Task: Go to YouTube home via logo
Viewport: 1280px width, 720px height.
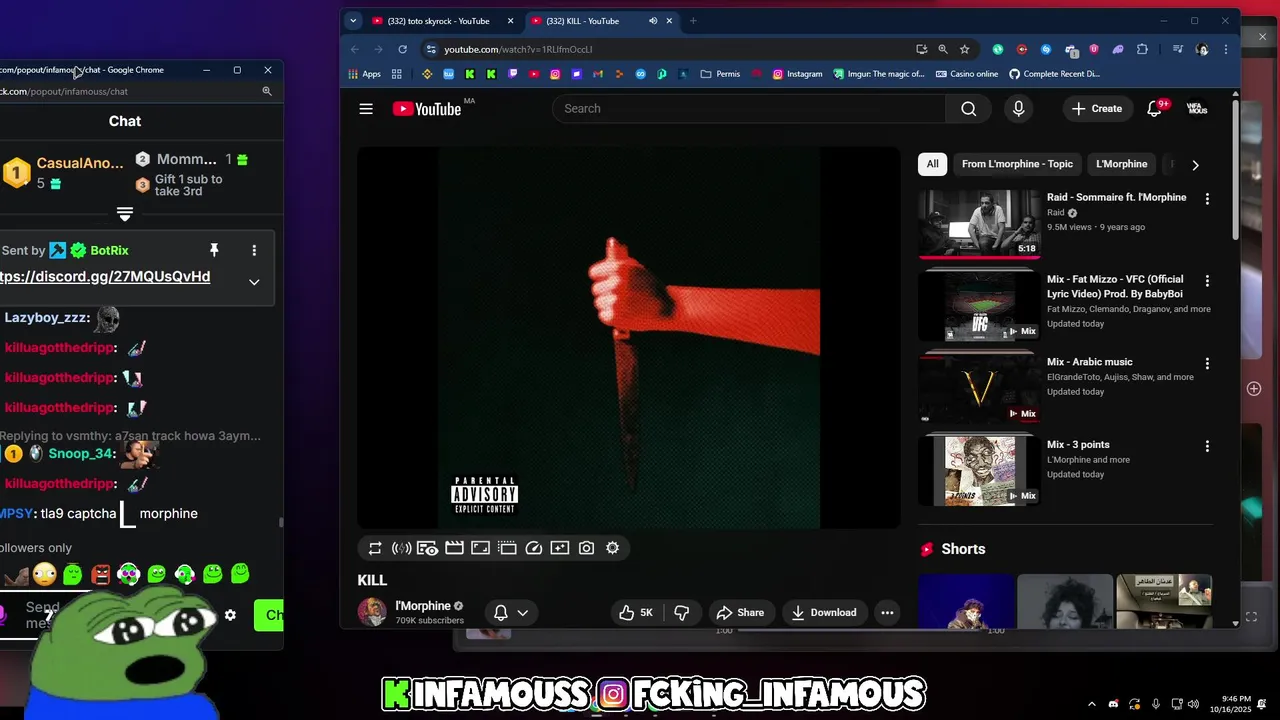Action: [x=426, y=109]
